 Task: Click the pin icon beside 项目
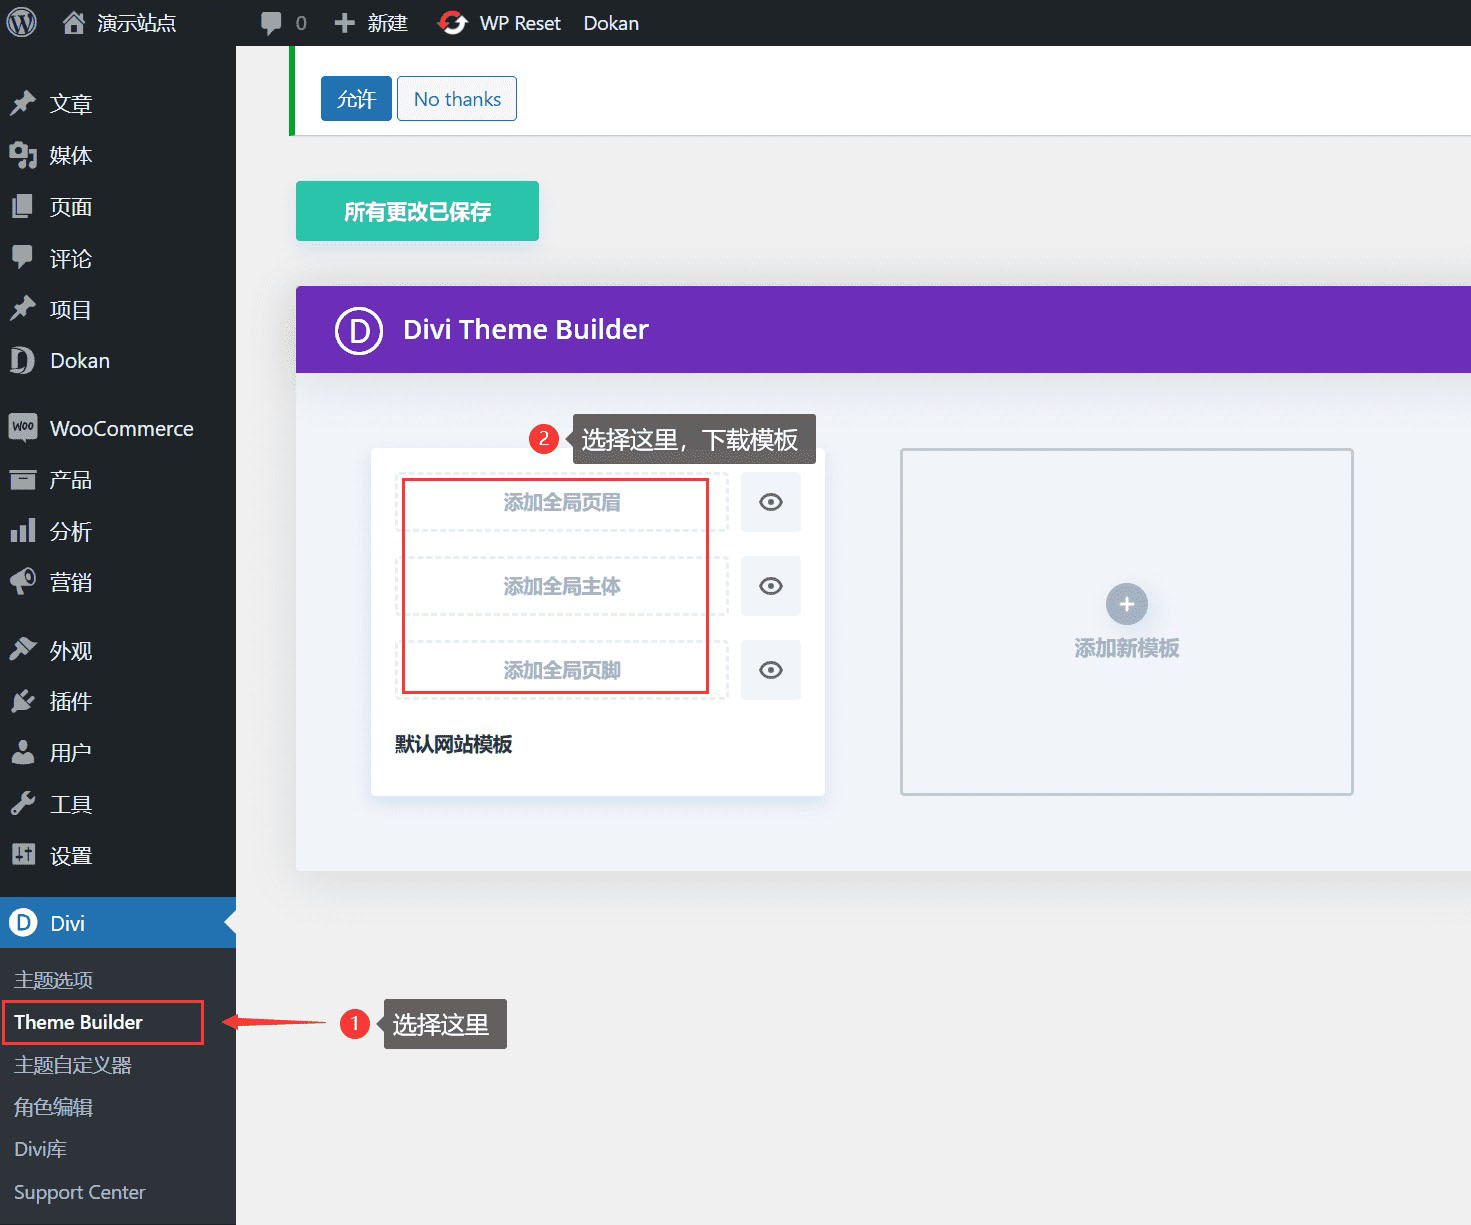coord(23,309)
